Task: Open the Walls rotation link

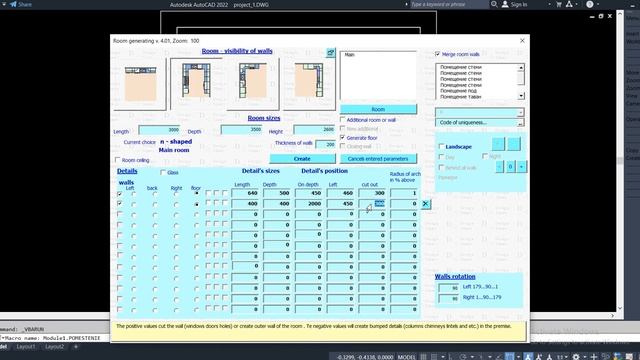Action: 455,276
